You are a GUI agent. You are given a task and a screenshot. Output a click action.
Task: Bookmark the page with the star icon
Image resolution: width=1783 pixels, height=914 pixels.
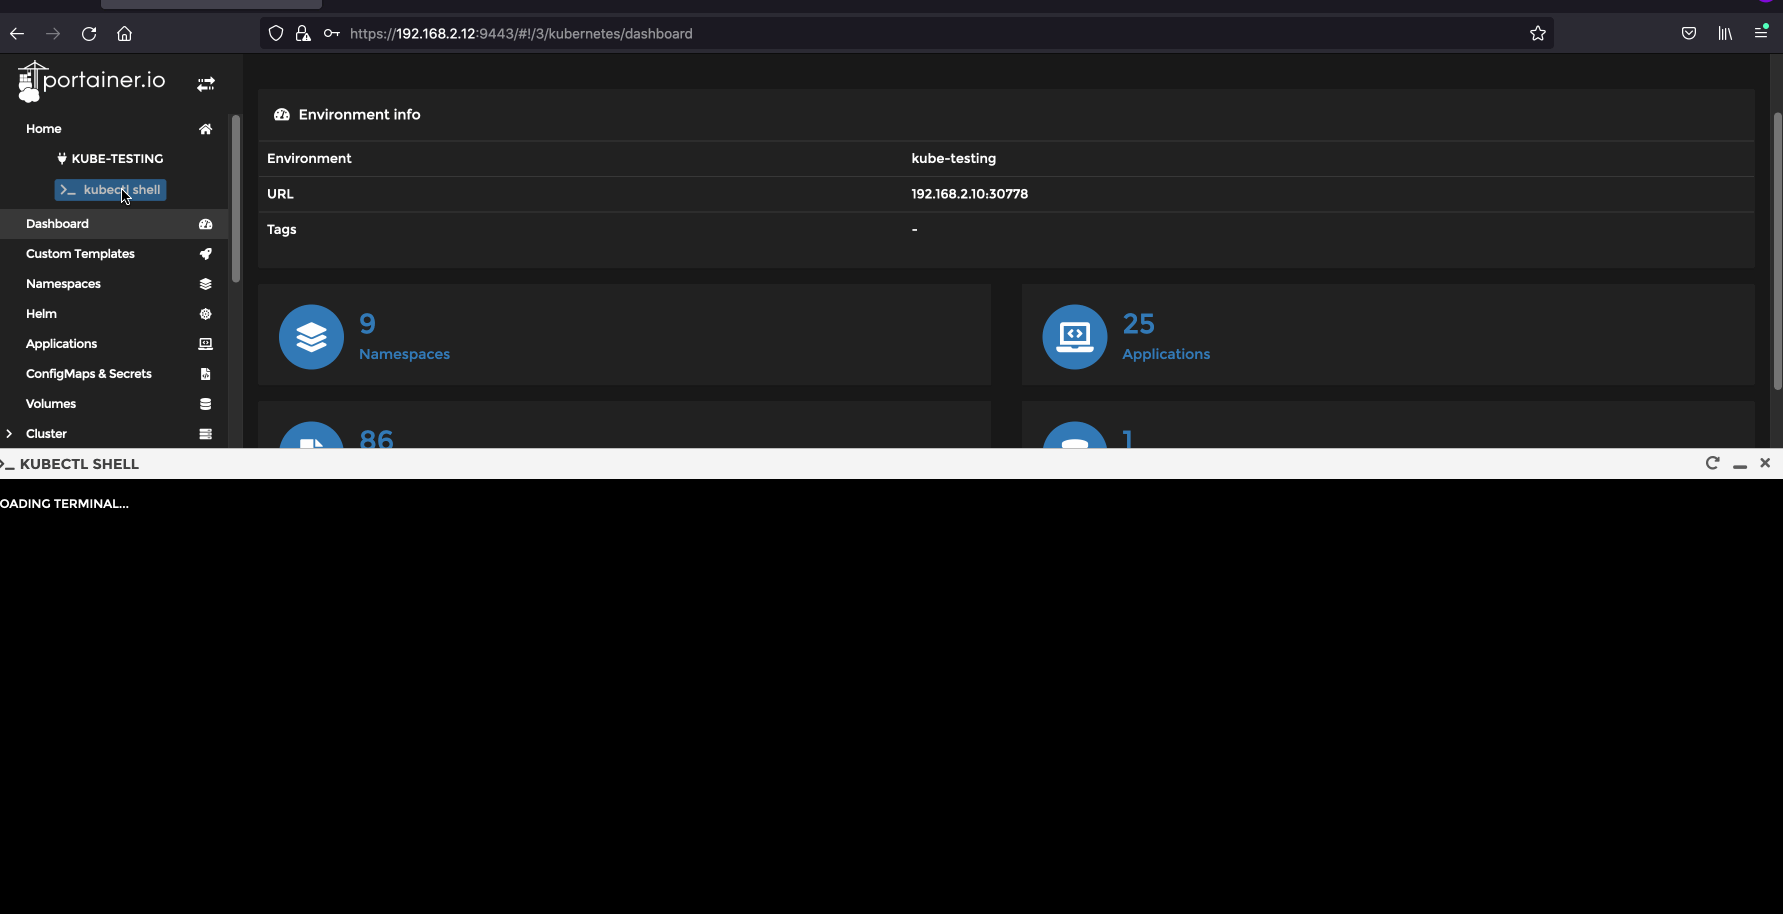tap(1538, 33)
